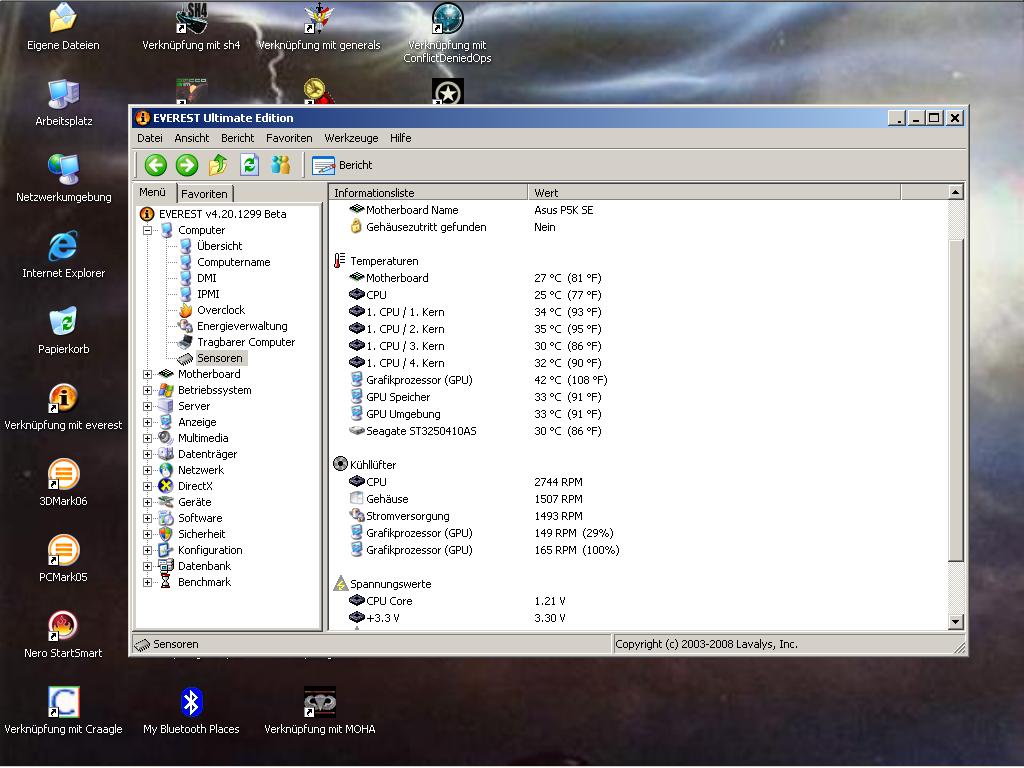
Task: Open the Favoriten menu in the menu bar
Action: [289, 138]
